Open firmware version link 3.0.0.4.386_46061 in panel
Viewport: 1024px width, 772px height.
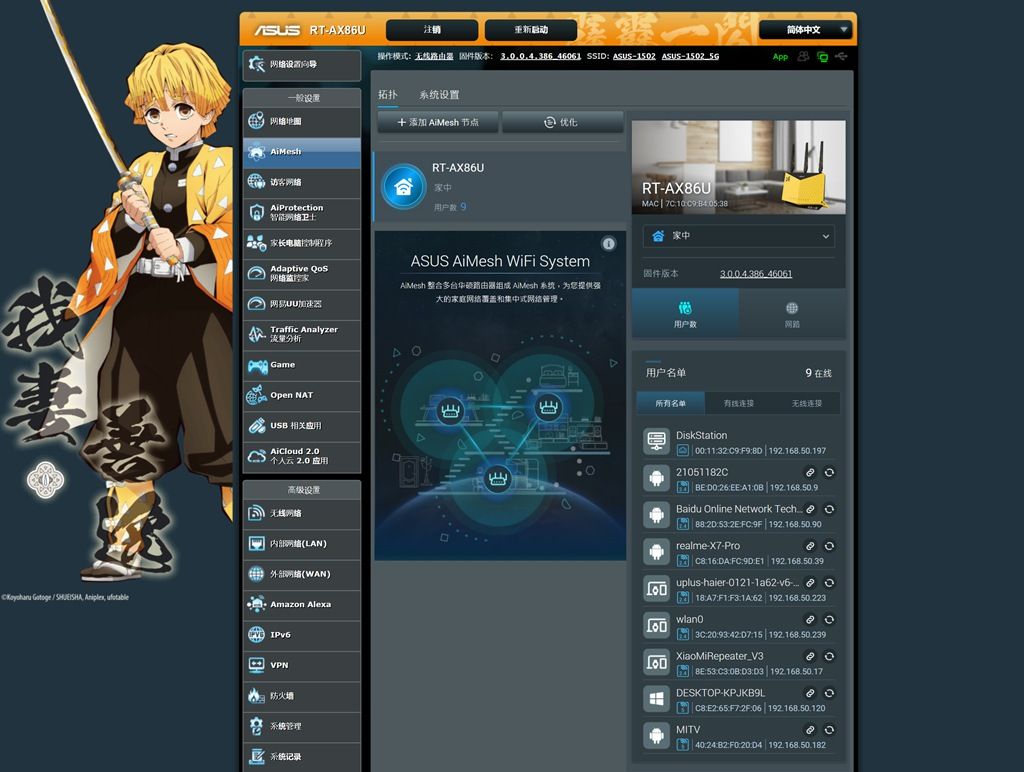(x=755, y=274)
